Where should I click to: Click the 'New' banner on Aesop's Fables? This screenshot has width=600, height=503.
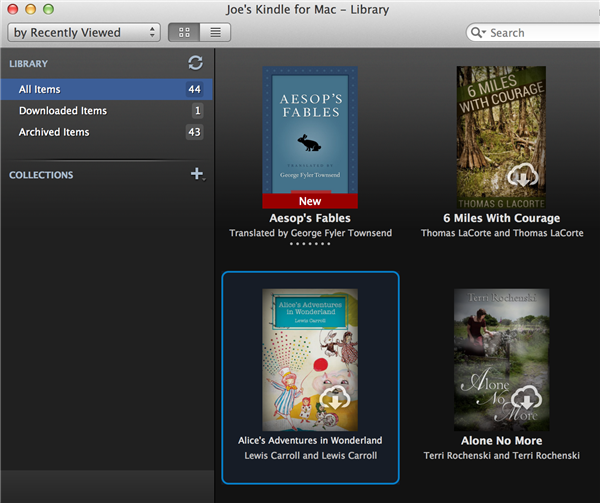click(x=310, y=201)
